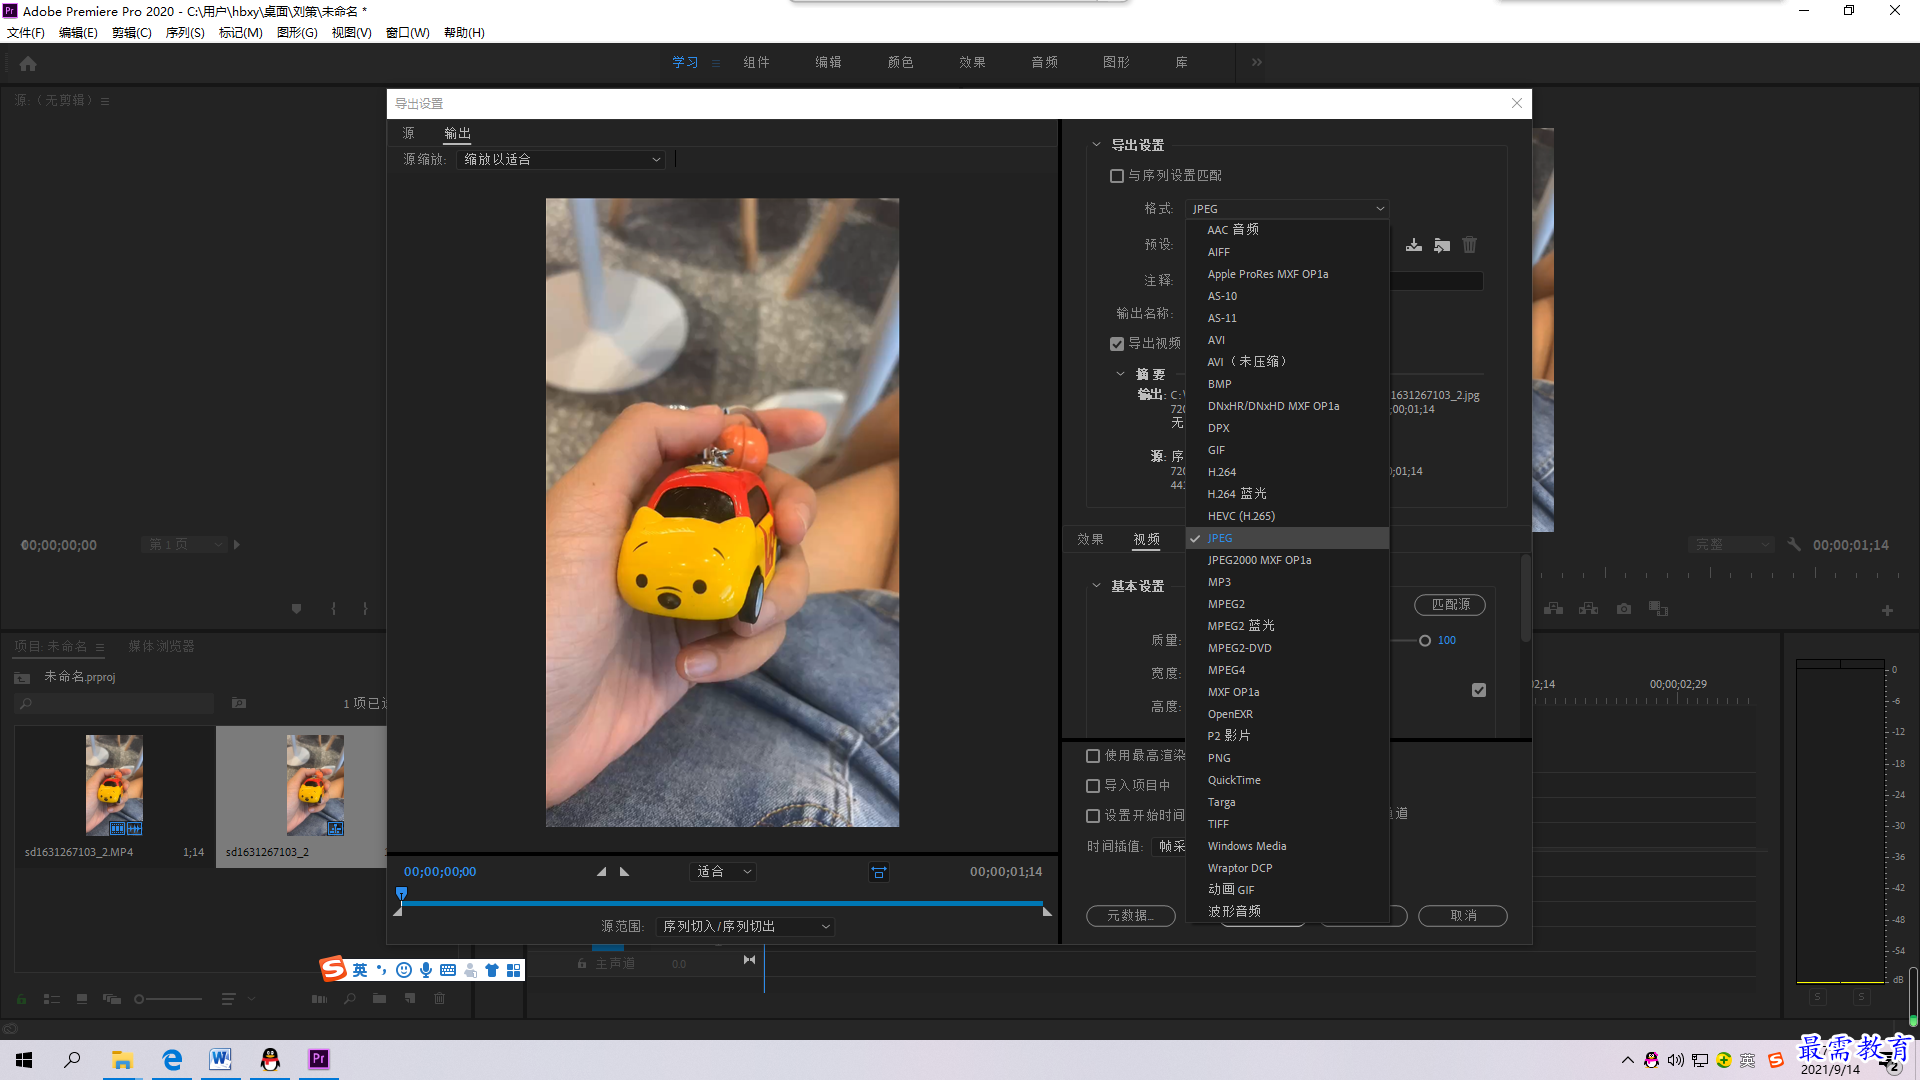Image resolution: width=1920 pixels, height=1080 pixels.
Task: Click the Home icon in Premiere workspace bar
Action: pyautogui.click(x=28, y=63)
